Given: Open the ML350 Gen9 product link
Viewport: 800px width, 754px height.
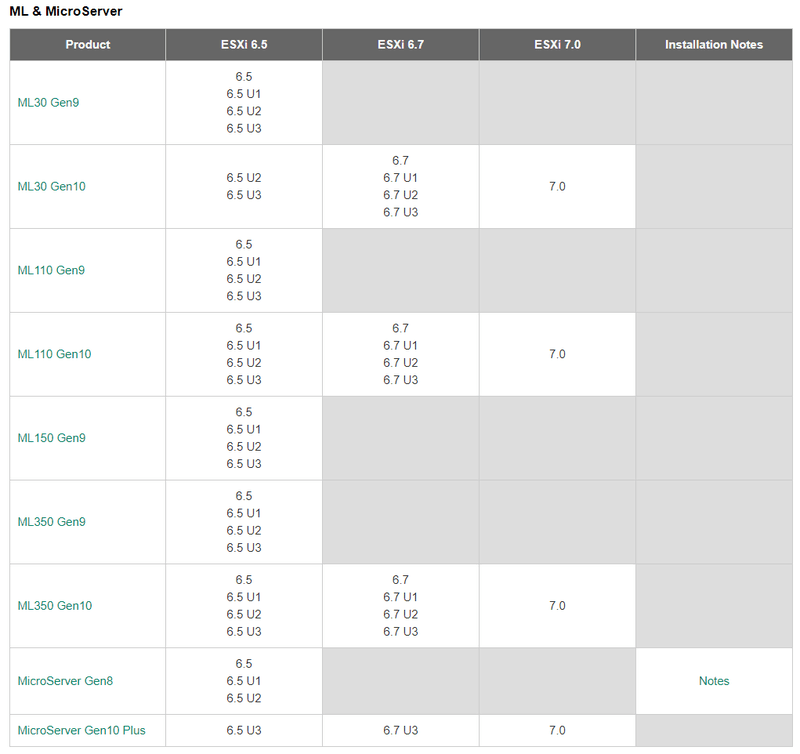Looking at the screenshot, I should pyautogui.click(x=52, y=522).
